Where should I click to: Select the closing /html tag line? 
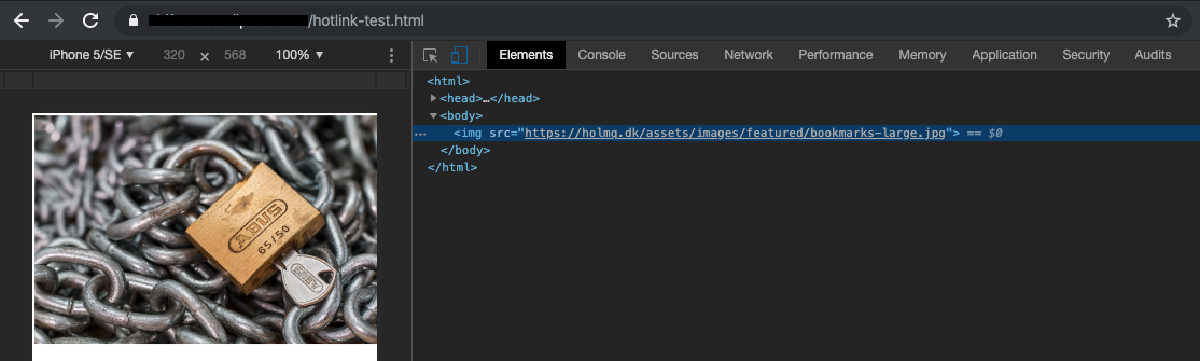[452, 167]
